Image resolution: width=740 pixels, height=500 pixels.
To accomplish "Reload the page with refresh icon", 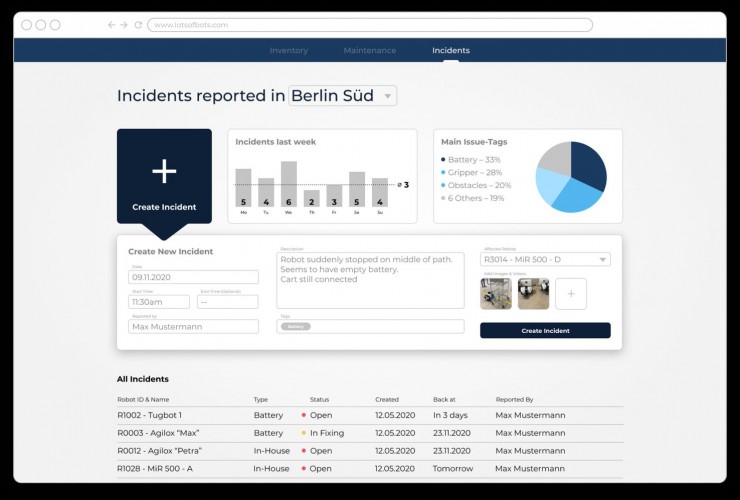I will (x=137, y=25).
